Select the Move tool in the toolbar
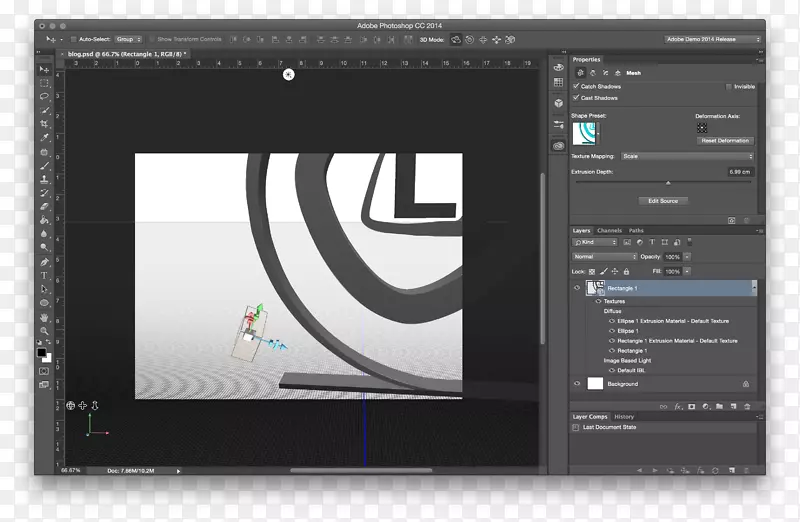The image size is (800, 522). 44,69
